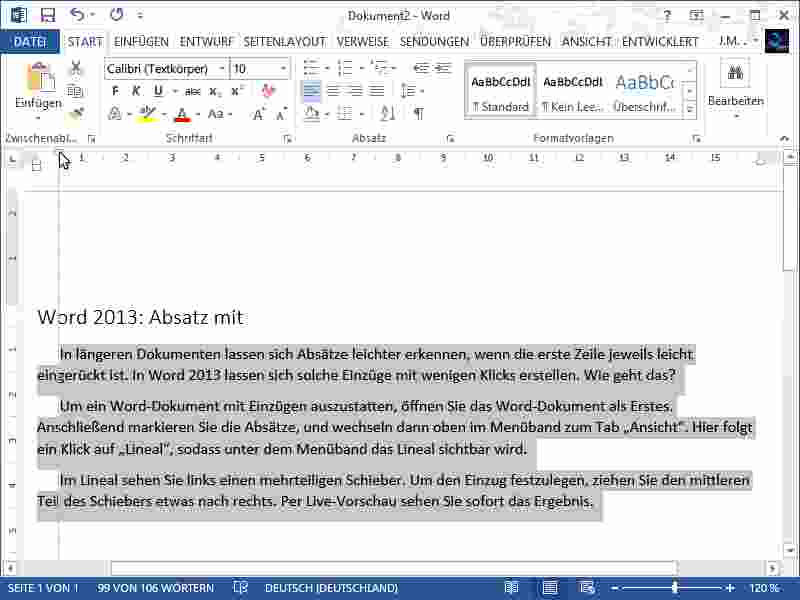Cut the selected text
The height and width of the screenshot is (600, 800).
coord(76,67)
